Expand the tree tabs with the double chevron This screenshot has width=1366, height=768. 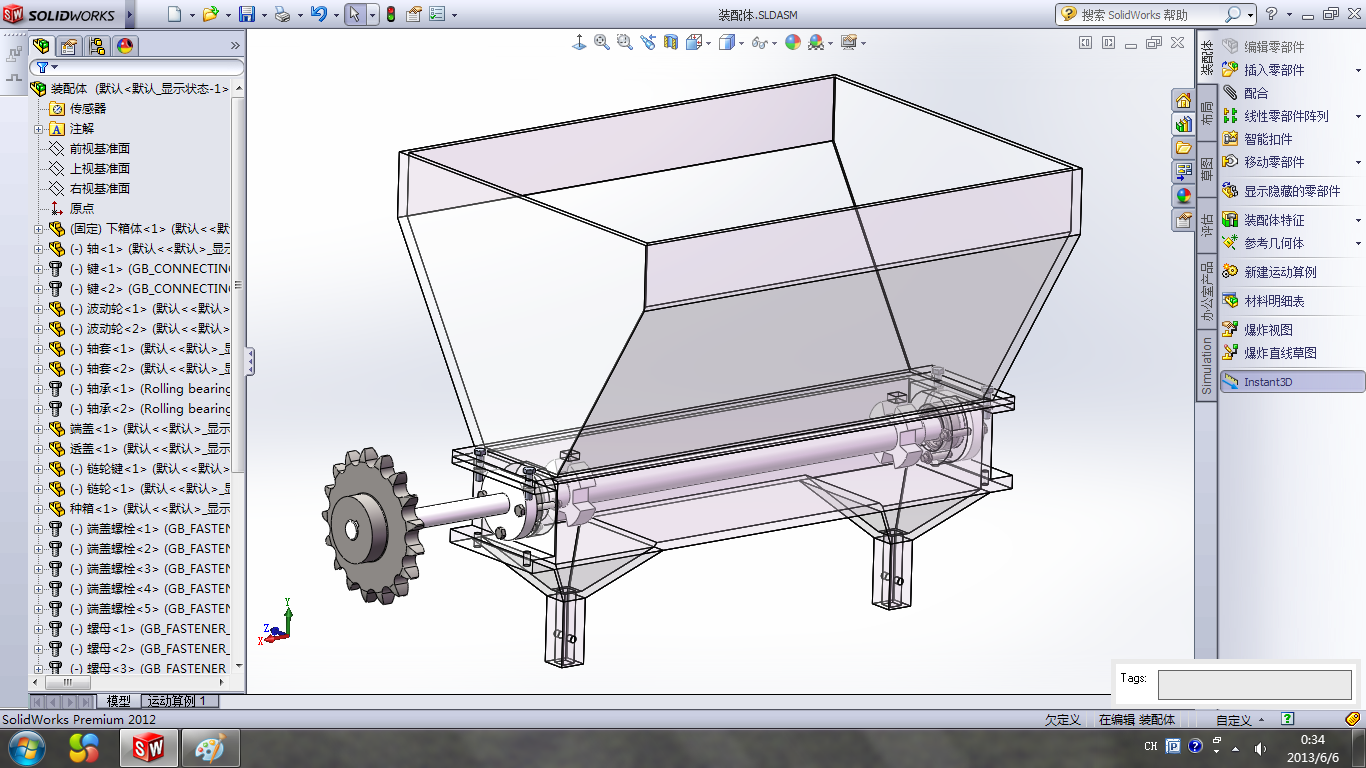pyautogui.click(x=235, y=46)
